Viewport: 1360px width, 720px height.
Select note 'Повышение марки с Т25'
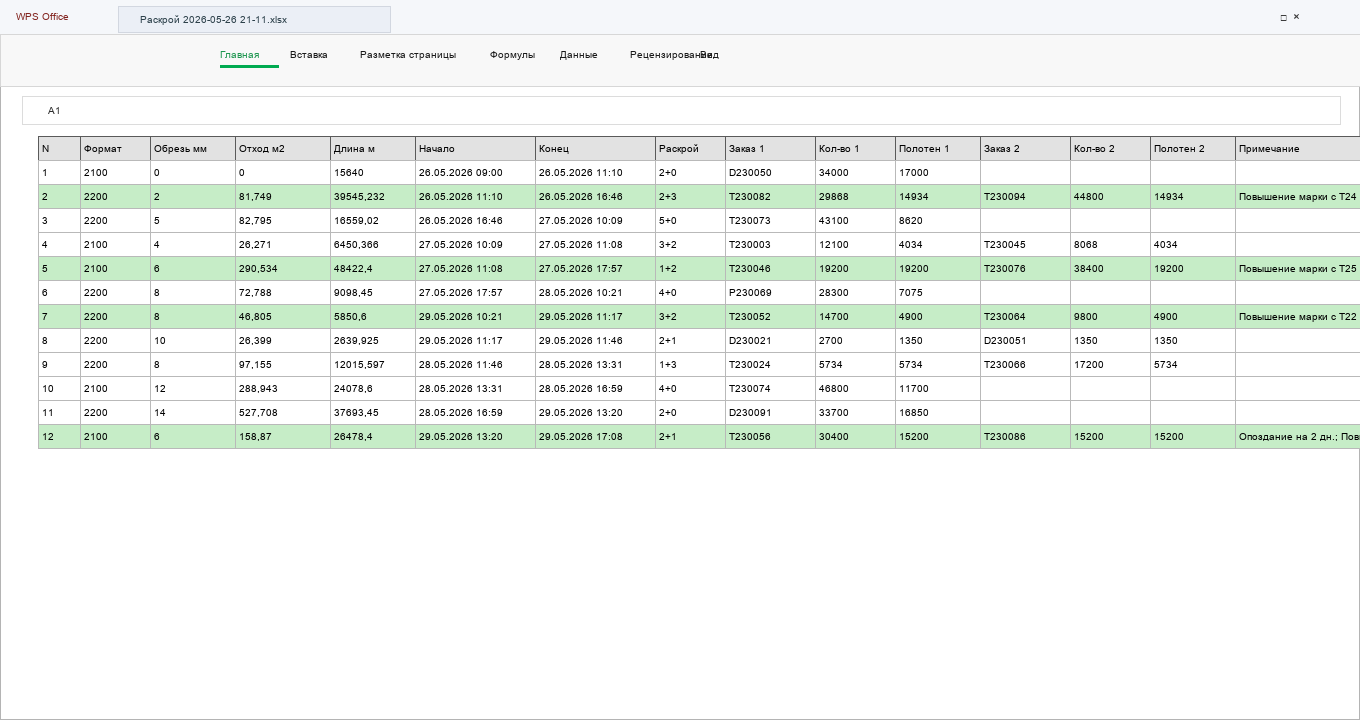click(x=1298, y=269)
